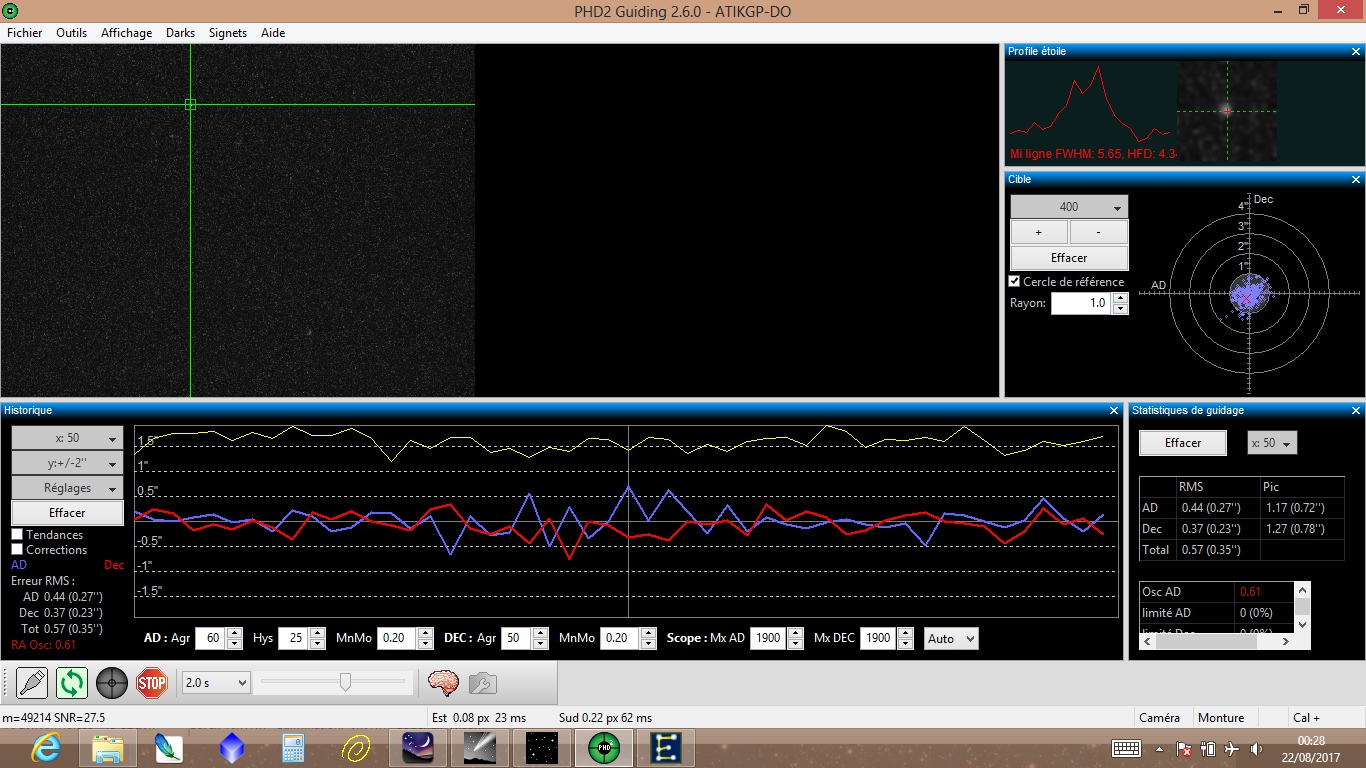The height and width of the screenshot is (768, 1366).
Task: Open the Fichier menu
Action: point(25,33)
